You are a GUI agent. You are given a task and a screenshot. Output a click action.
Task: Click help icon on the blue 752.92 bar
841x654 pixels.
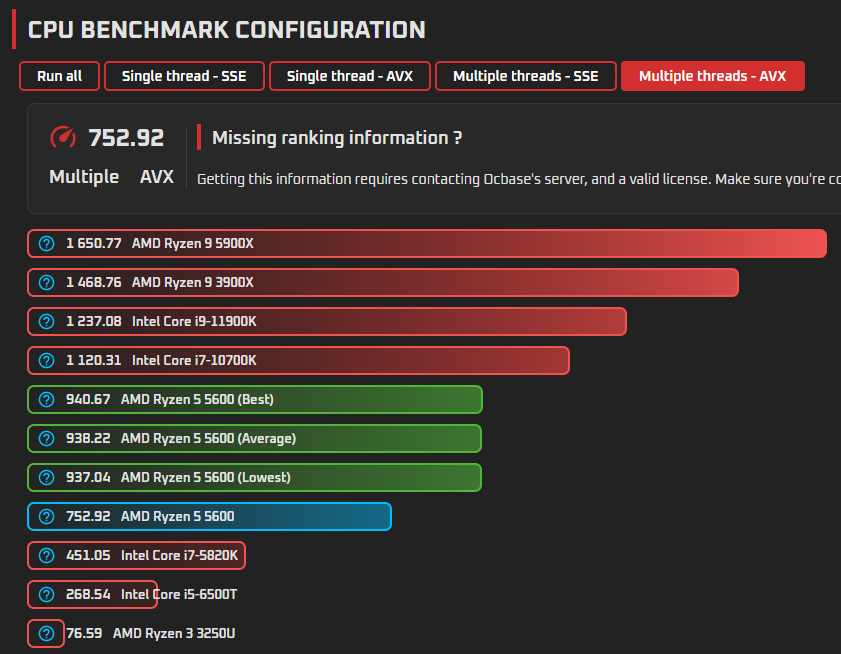(x=47, y=517)
